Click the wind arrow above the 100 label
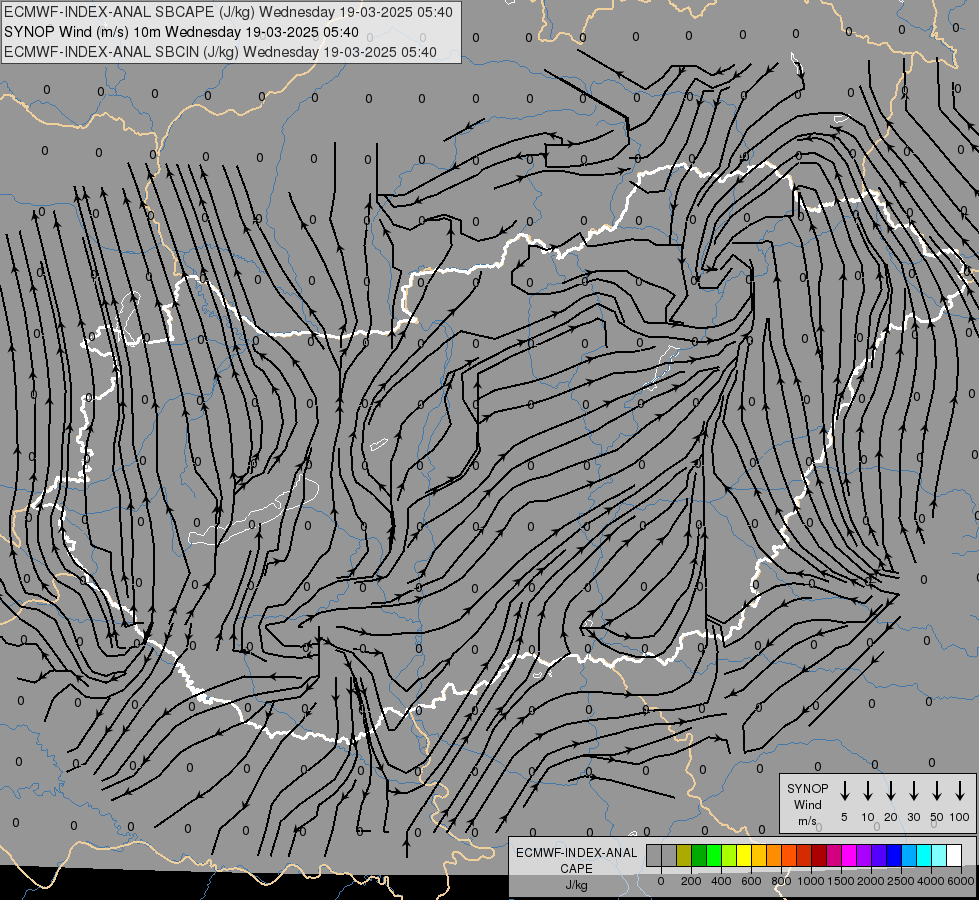The image size is (979, 900). (x=960, y=791)
